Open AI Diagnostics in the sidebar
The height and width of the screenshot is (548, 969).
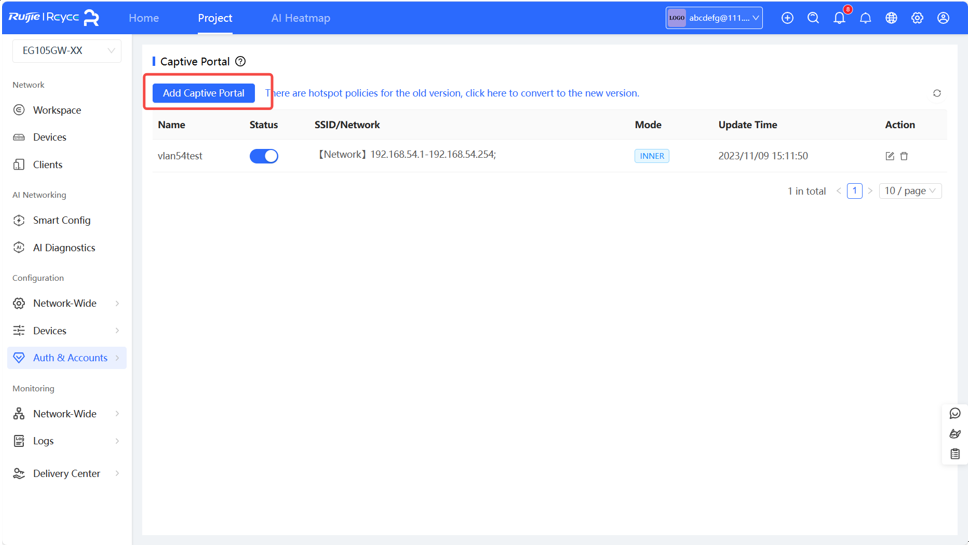tap(64, 248)
